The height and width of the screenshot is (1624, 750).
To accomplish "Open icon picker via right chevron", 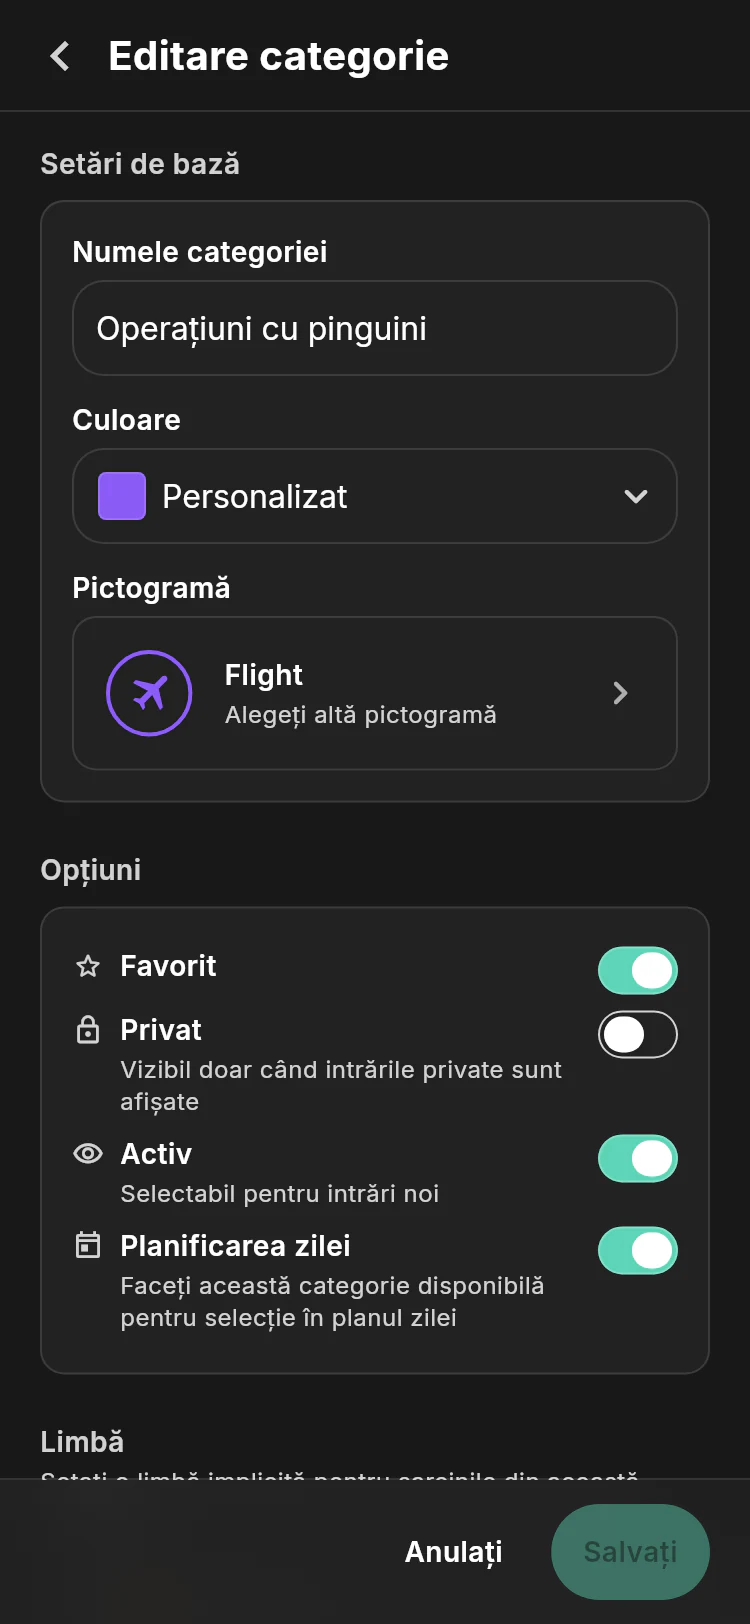I will coord(620,693).
